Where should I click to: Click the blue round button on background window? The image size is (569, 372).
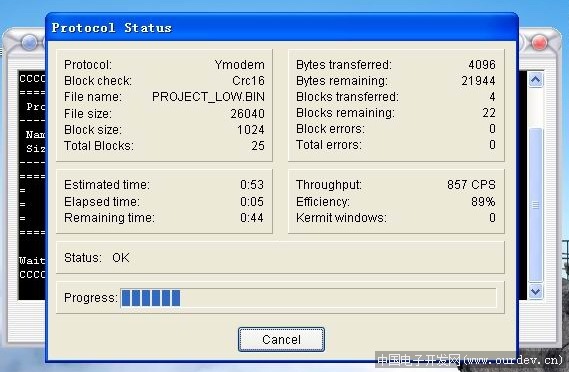29,42
